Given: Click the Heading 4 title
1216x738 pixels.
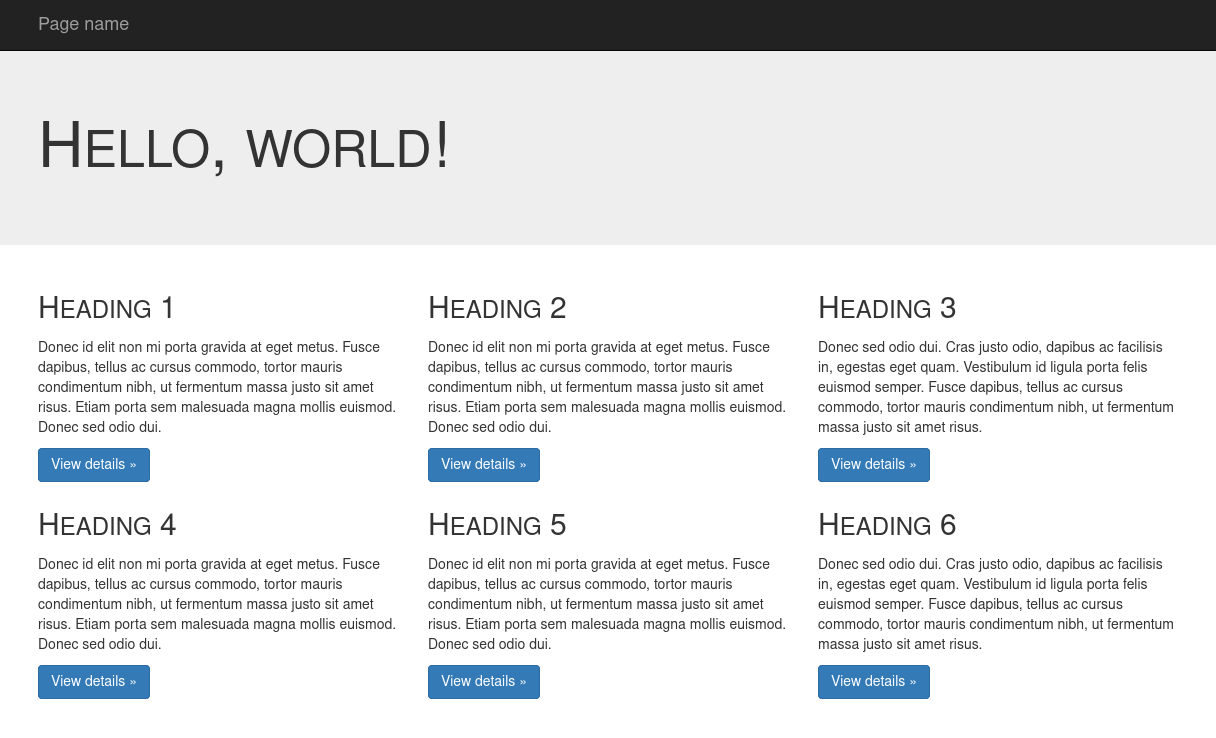Looking at the screenshot, I should pyautogui.click(x=107, y=525).
